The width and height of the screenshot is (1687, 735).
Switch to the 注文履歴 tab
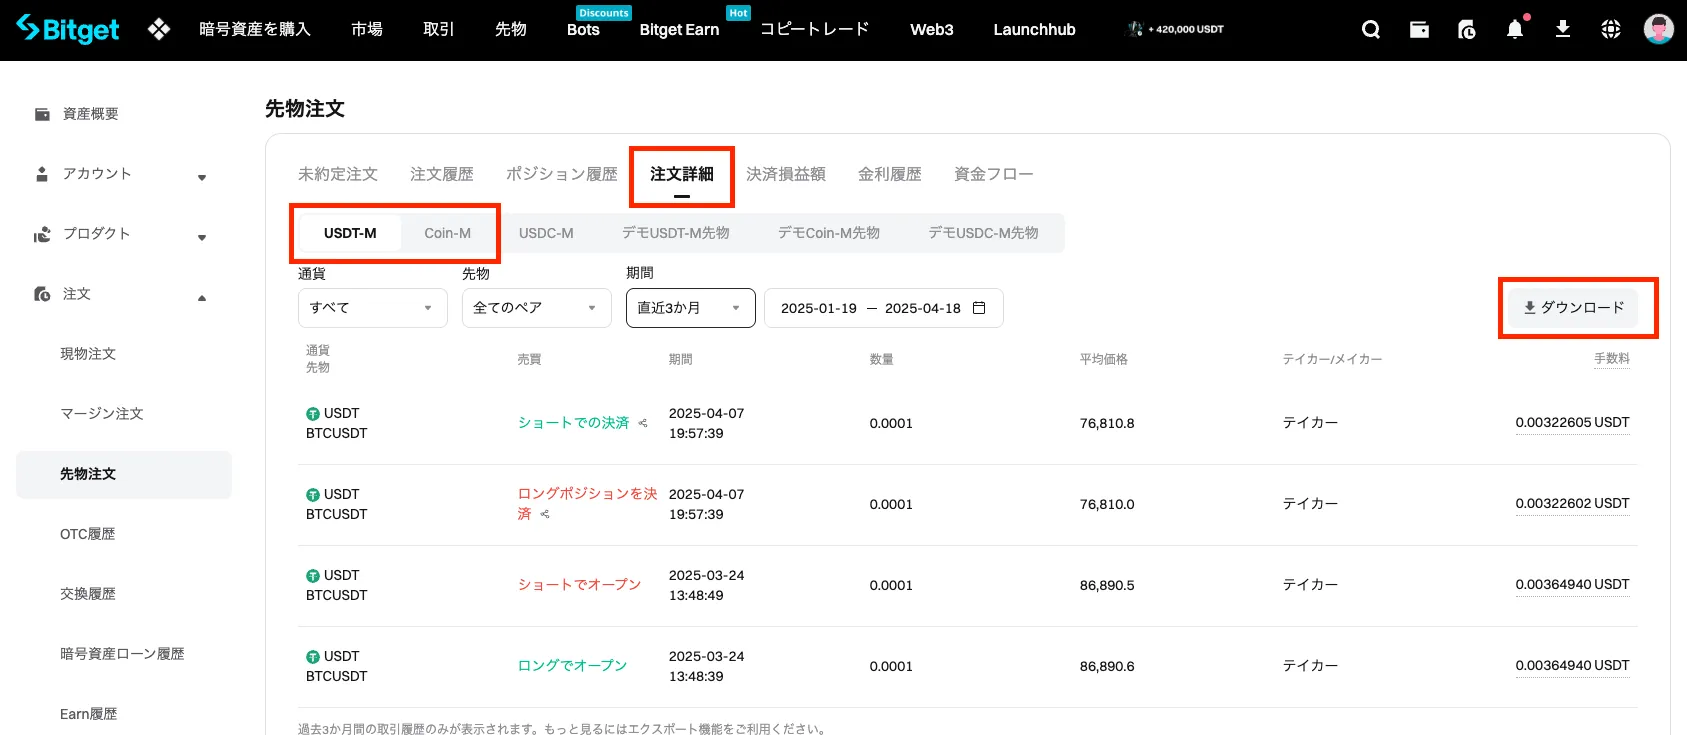click(x=442, y=174)
